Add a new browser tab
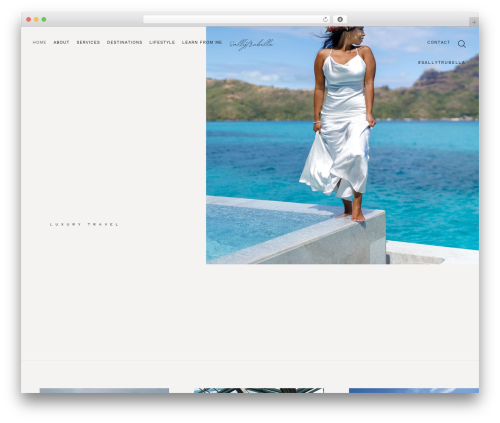The width and height of the screenshot is (500, 423). pos(474,22)
